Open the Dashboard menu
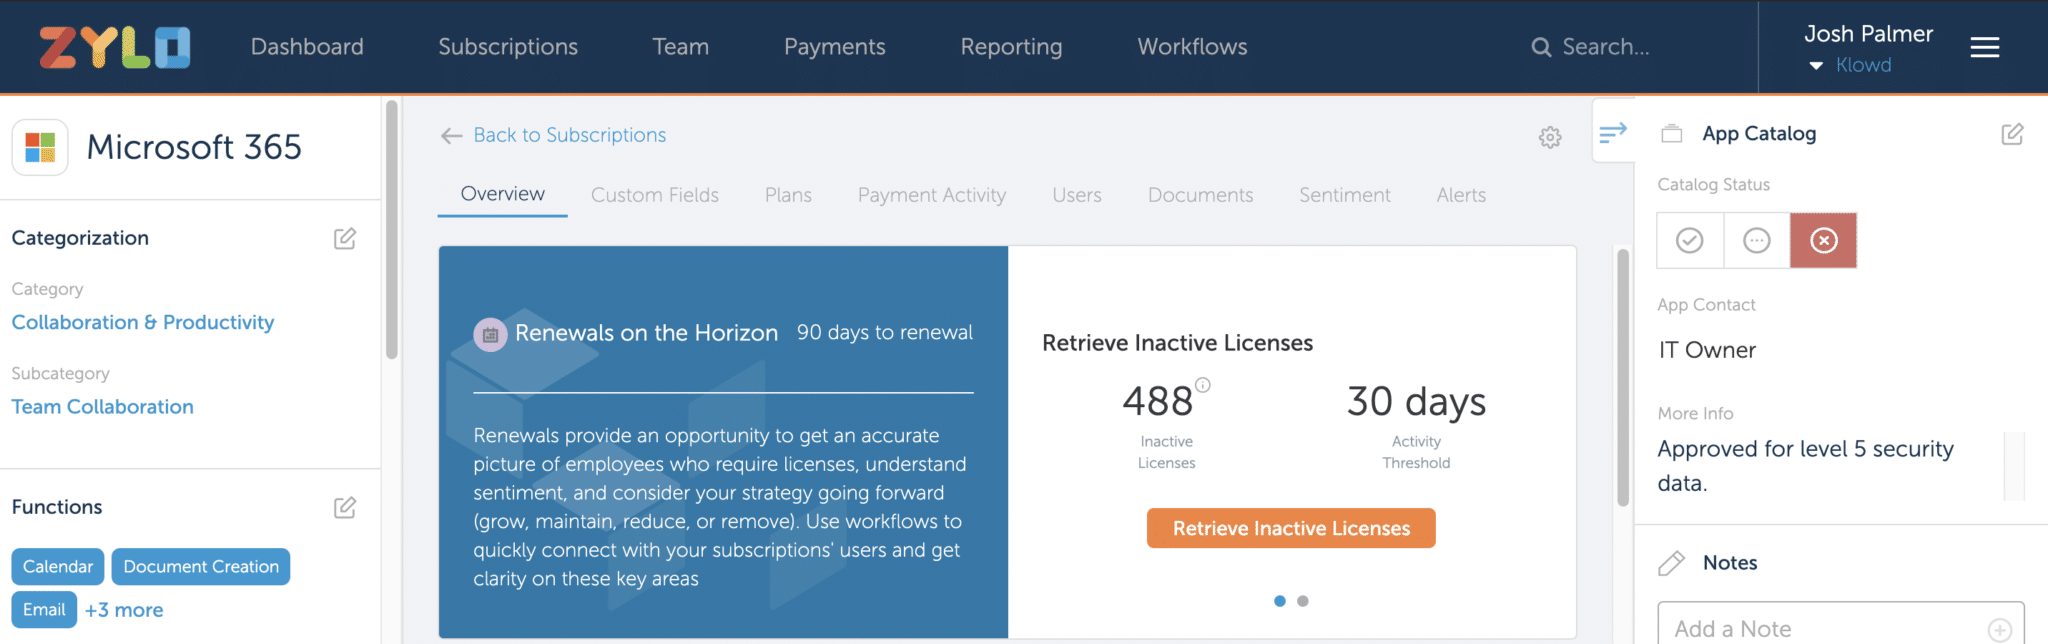 pyautogui.click(x=307, y=47)
